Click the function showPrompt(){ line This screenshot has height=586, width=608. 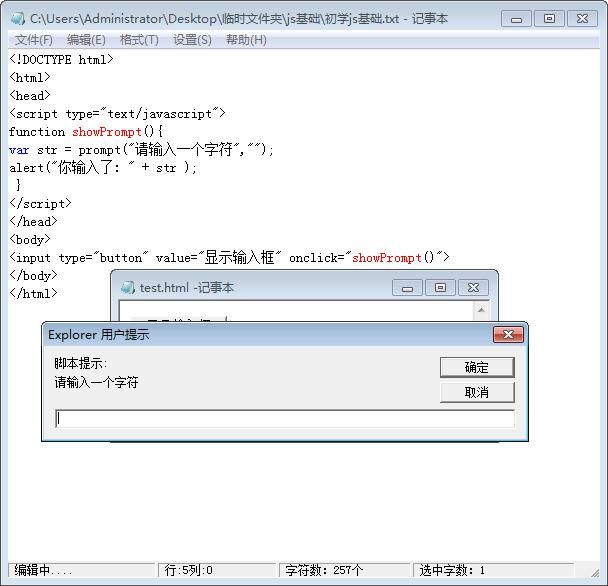tap(86, 132)
